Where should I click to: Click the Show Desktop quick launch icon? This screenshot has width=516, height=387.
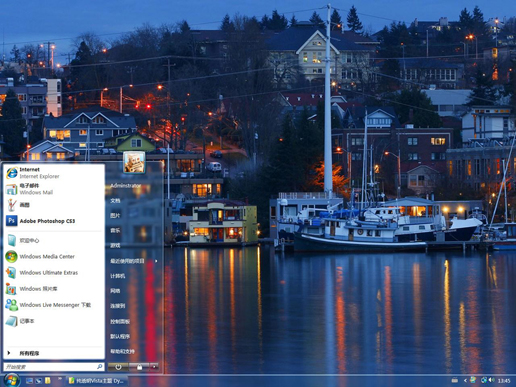(29, 380)
